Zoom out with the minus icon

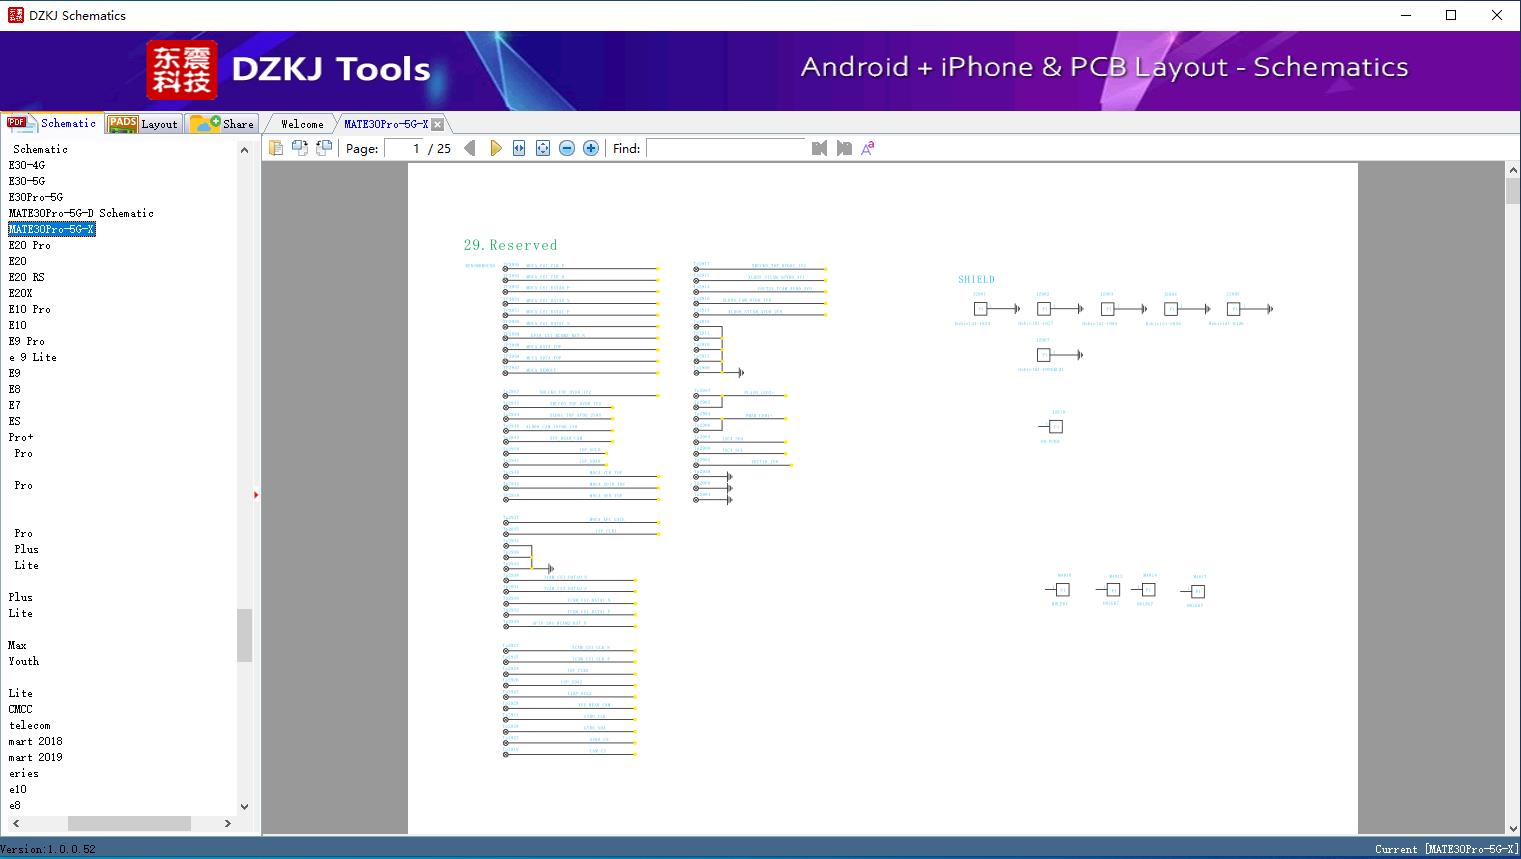click(x=567, y=148)
